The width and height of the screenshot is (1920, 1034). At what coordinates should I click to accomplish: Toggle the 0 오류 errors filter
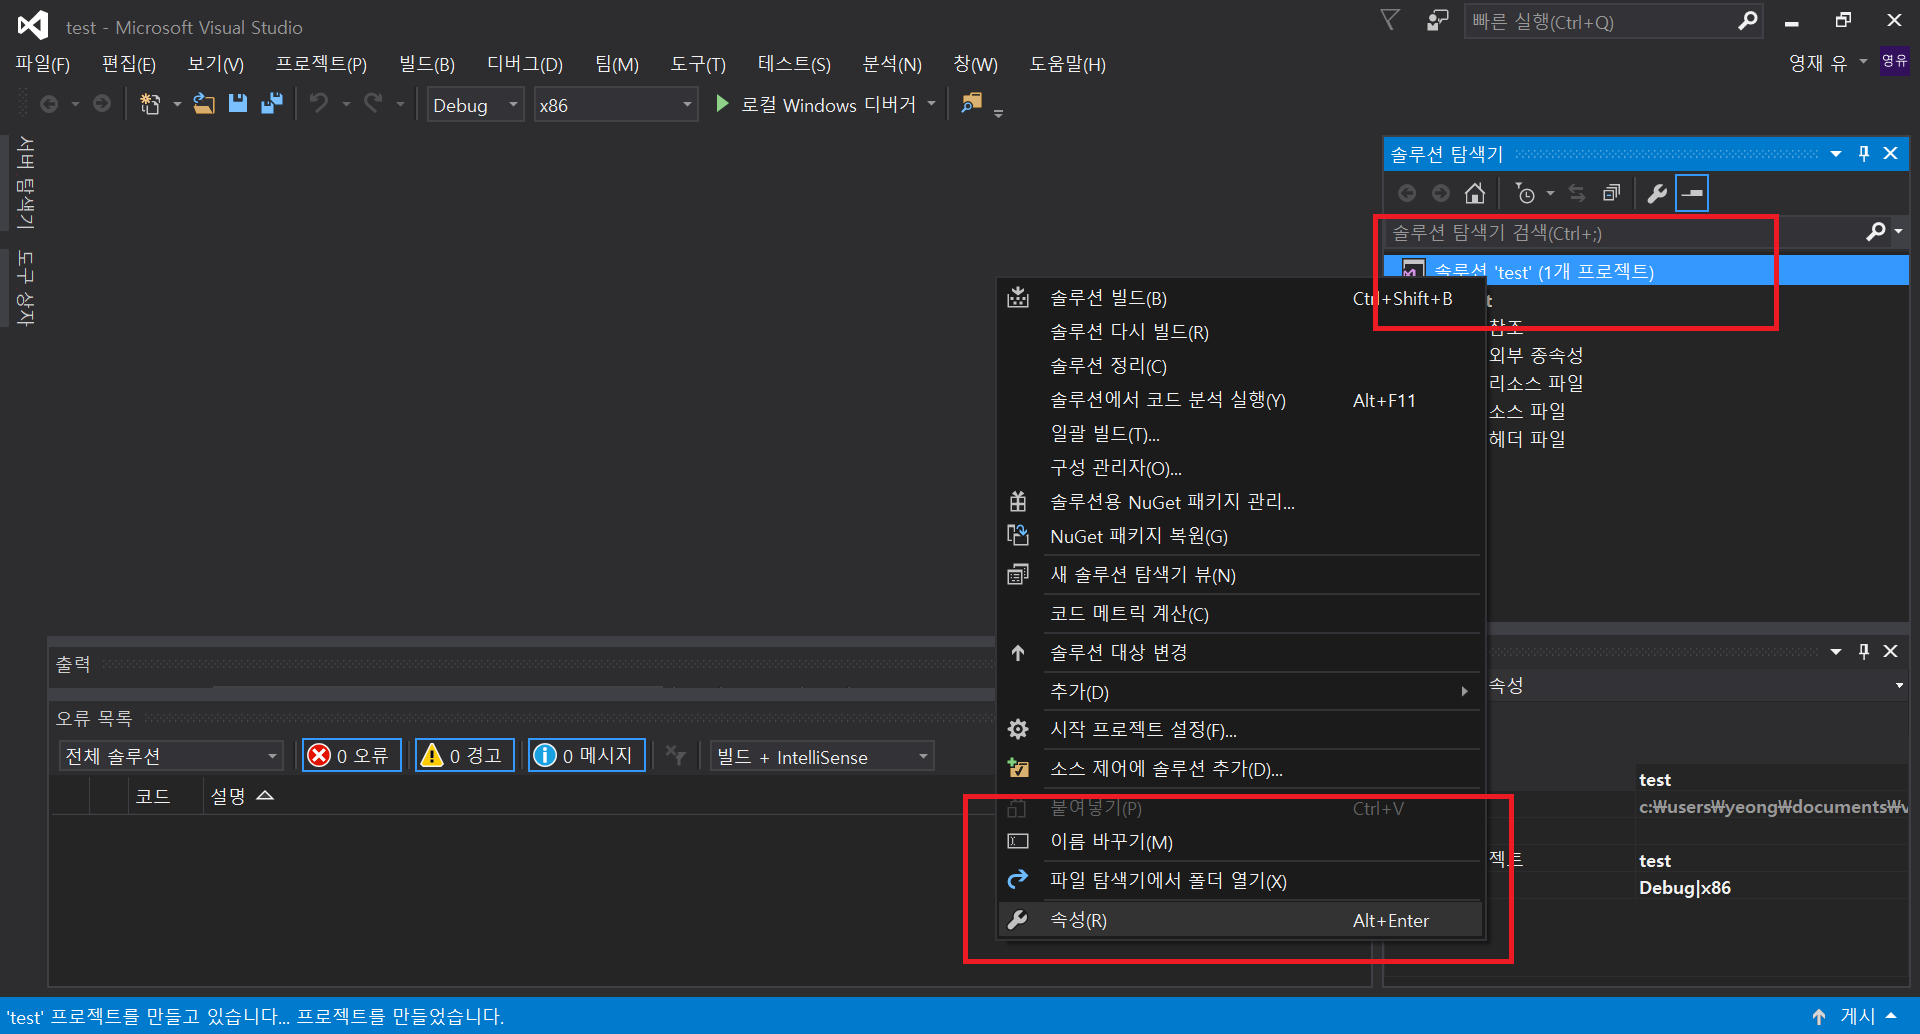(352, 756)
